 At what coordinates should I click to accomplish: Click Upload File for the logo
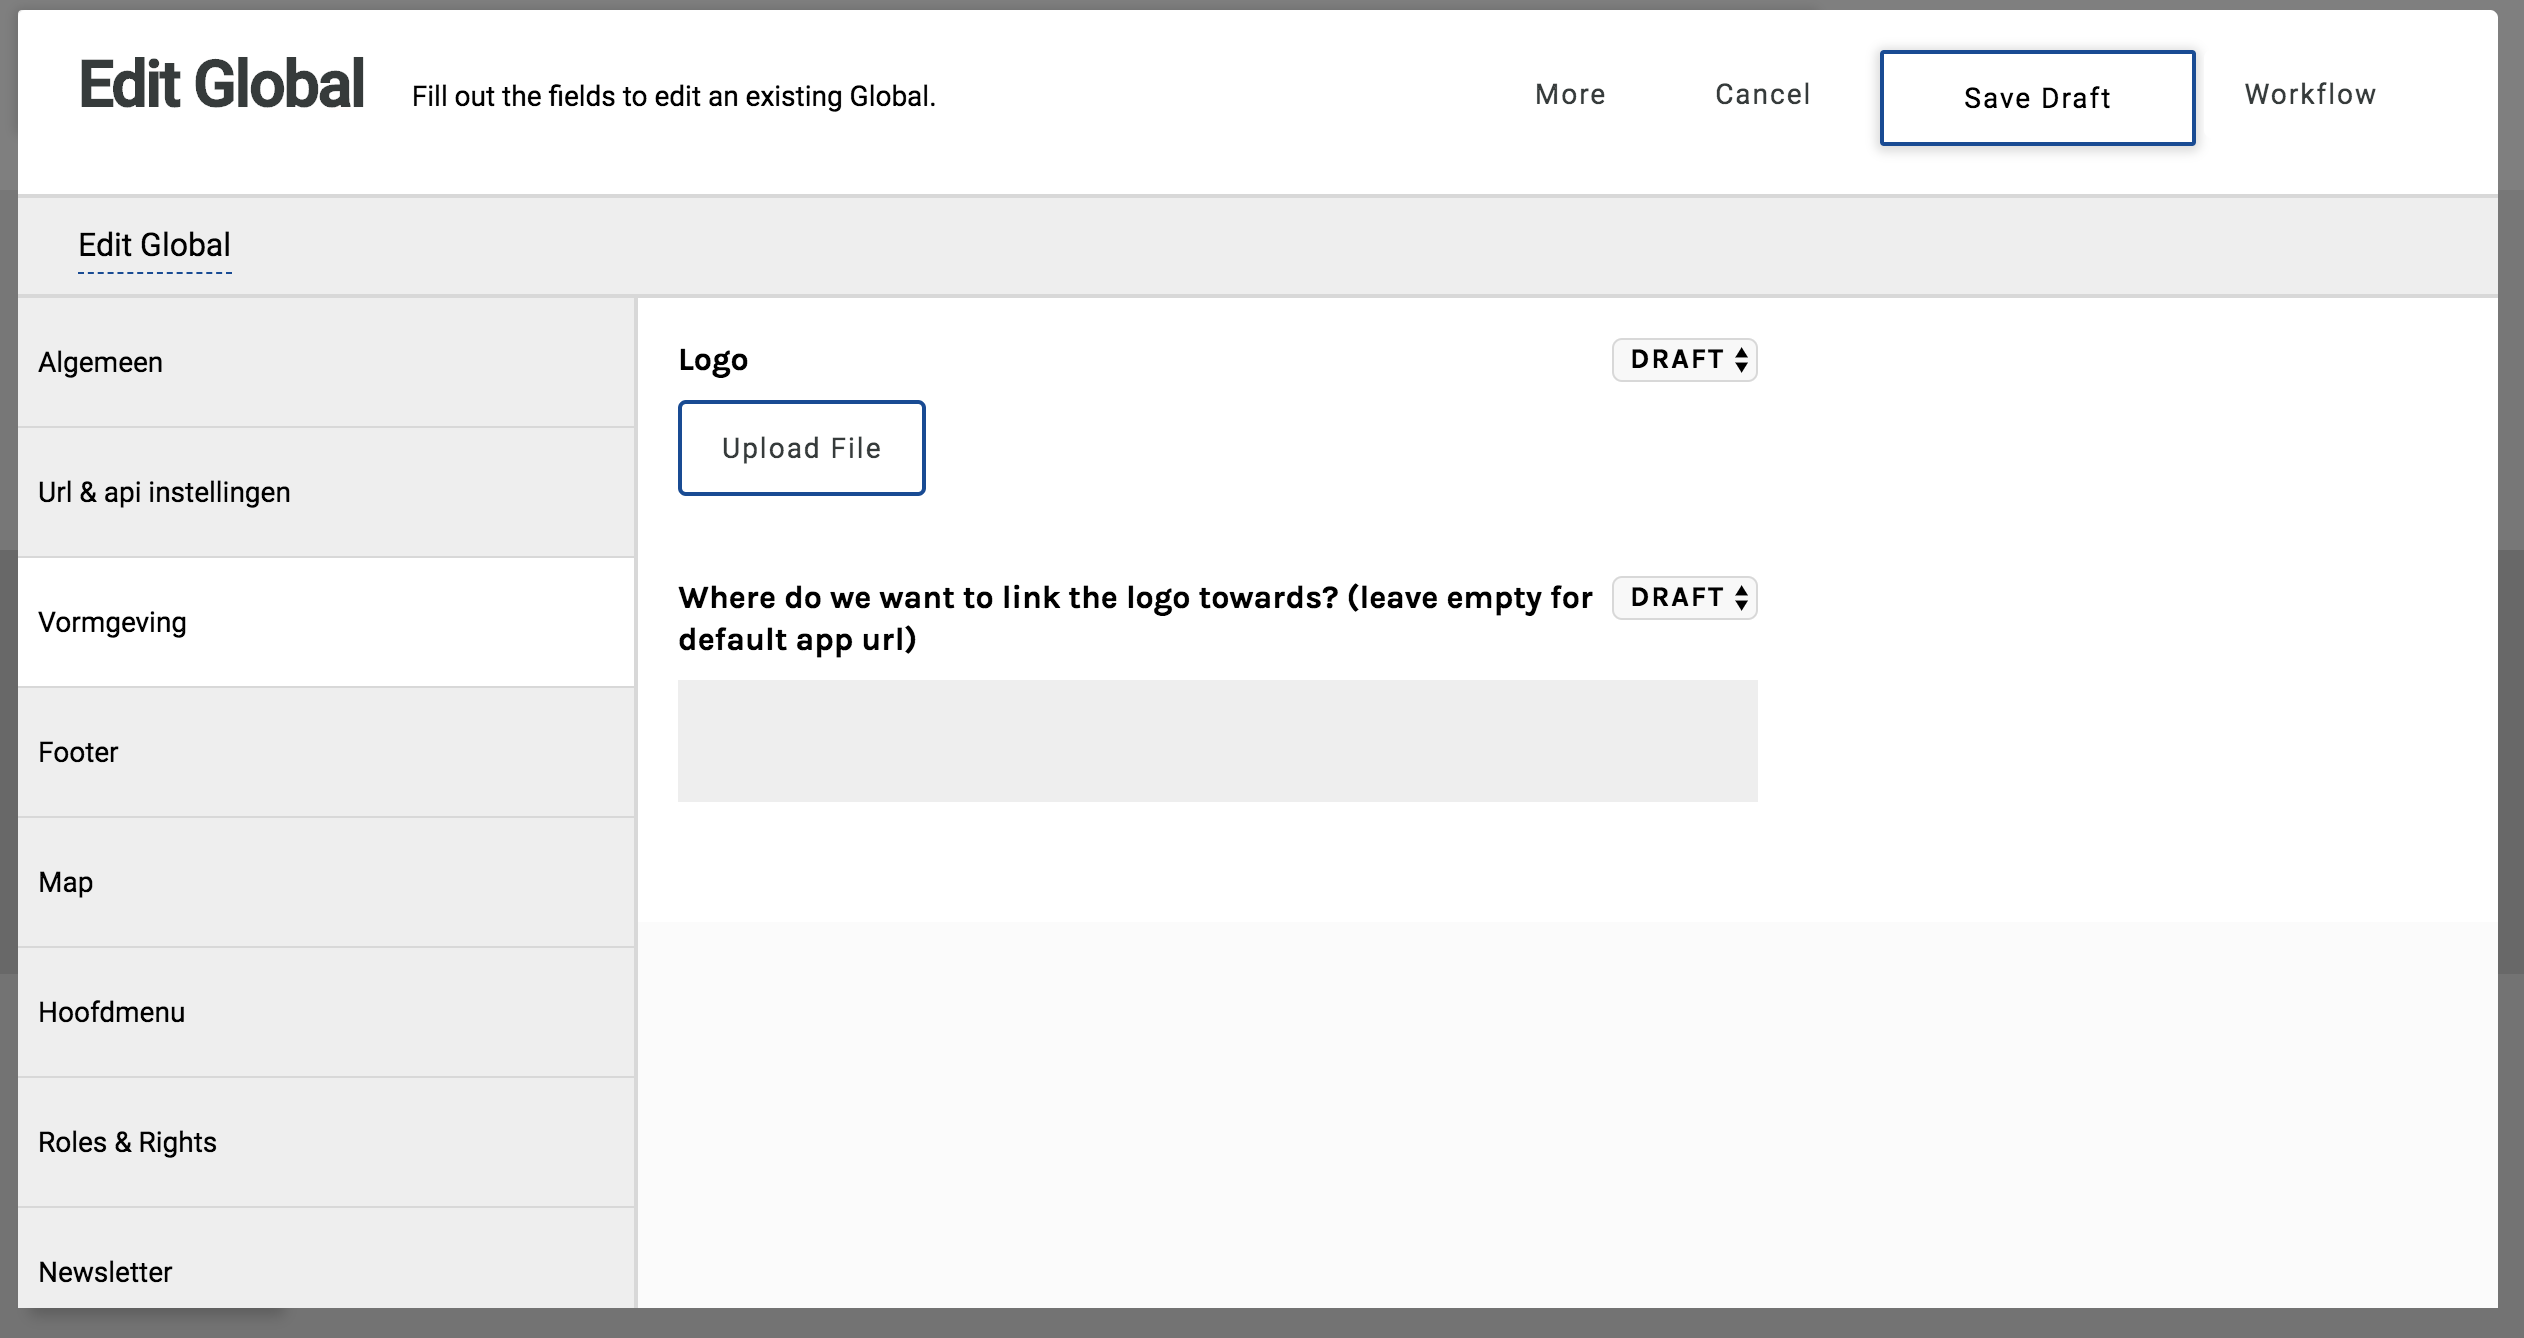[802, 448]
